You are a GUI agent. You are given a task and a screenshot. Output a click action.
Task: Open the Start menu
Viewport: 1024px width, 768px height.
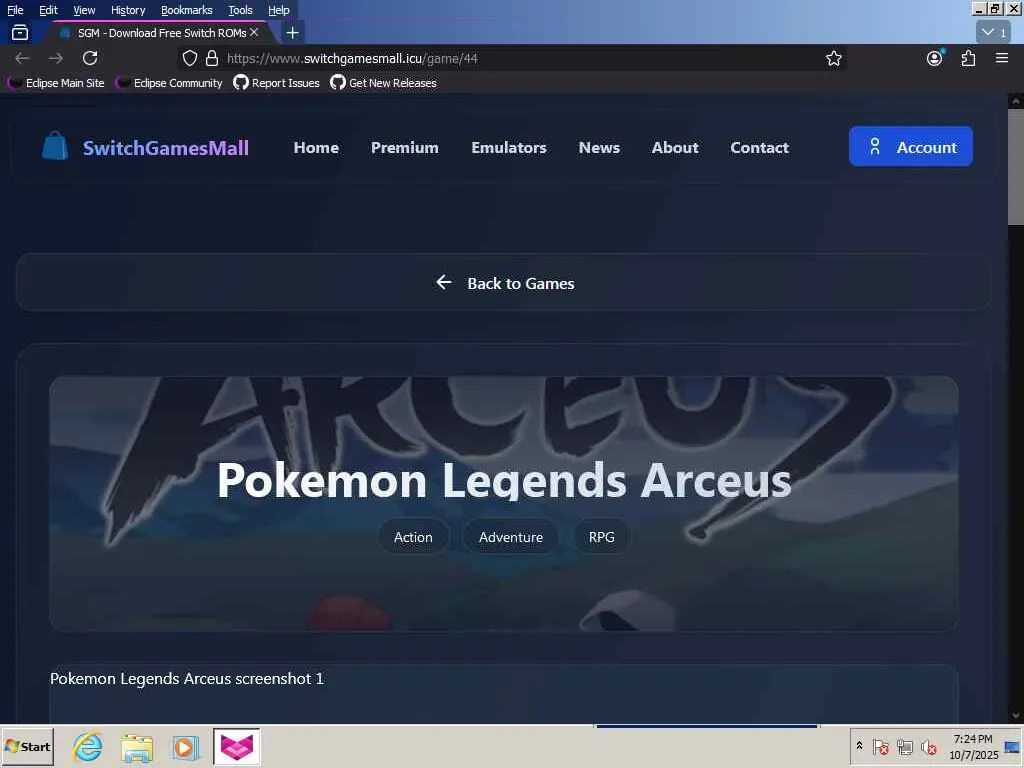tap(27, 746)
